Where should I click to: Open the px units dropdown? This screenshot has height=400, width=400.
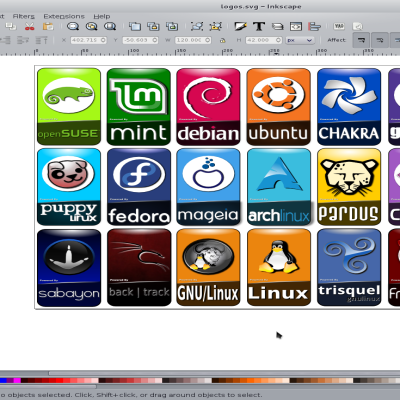pyautogui.click(x=300, y=40)
